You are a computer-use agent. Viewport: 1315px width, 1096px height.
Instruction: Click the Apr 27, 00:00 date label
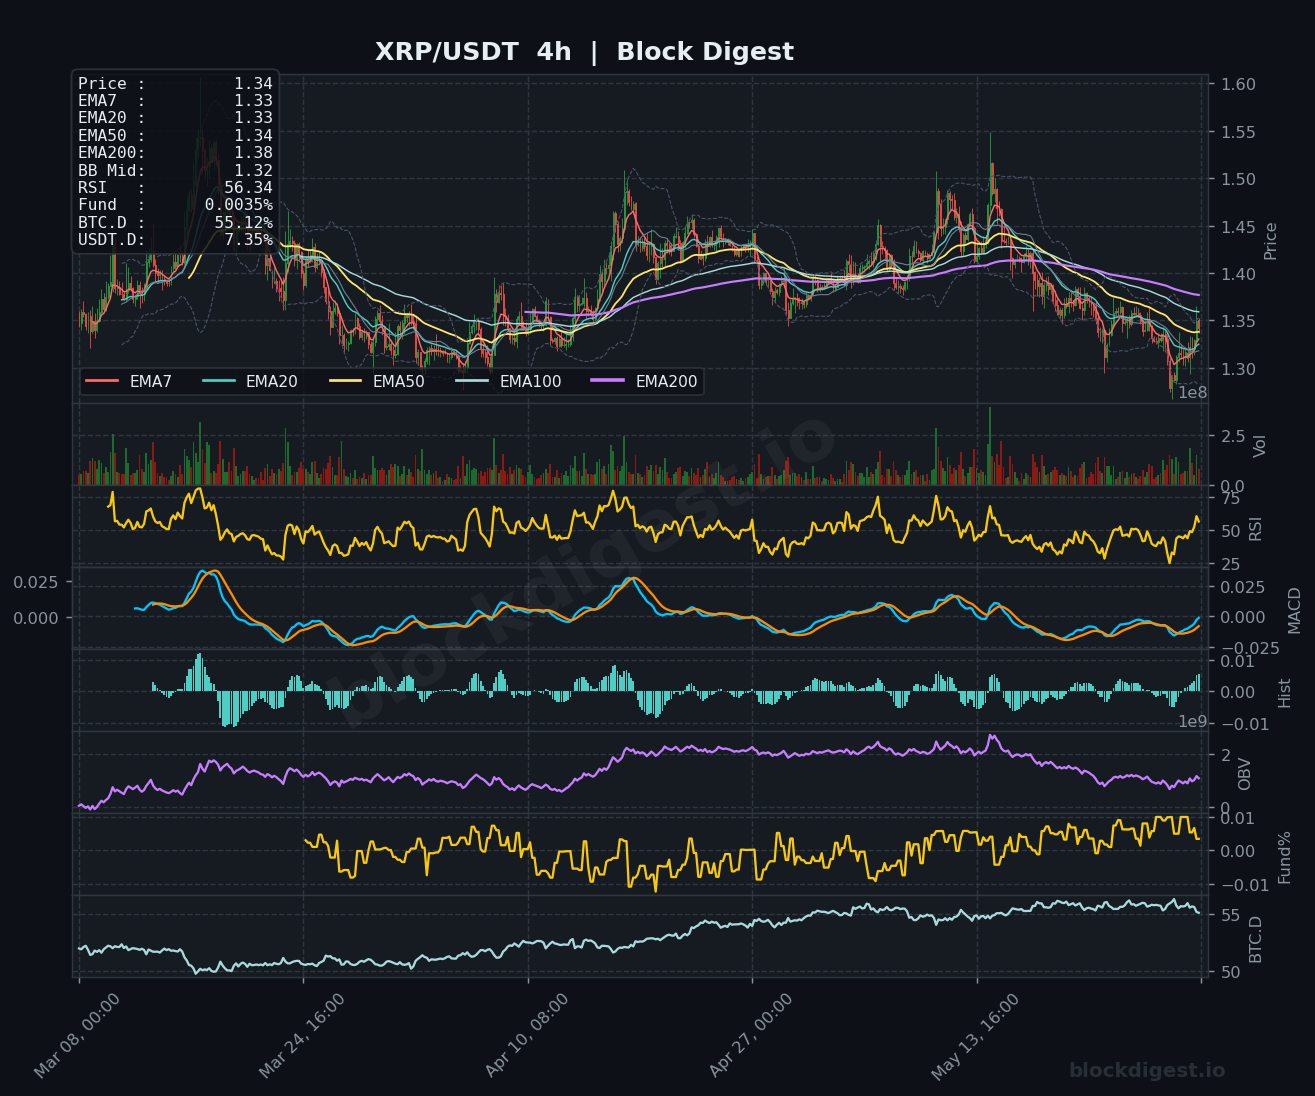point(751,1035)
